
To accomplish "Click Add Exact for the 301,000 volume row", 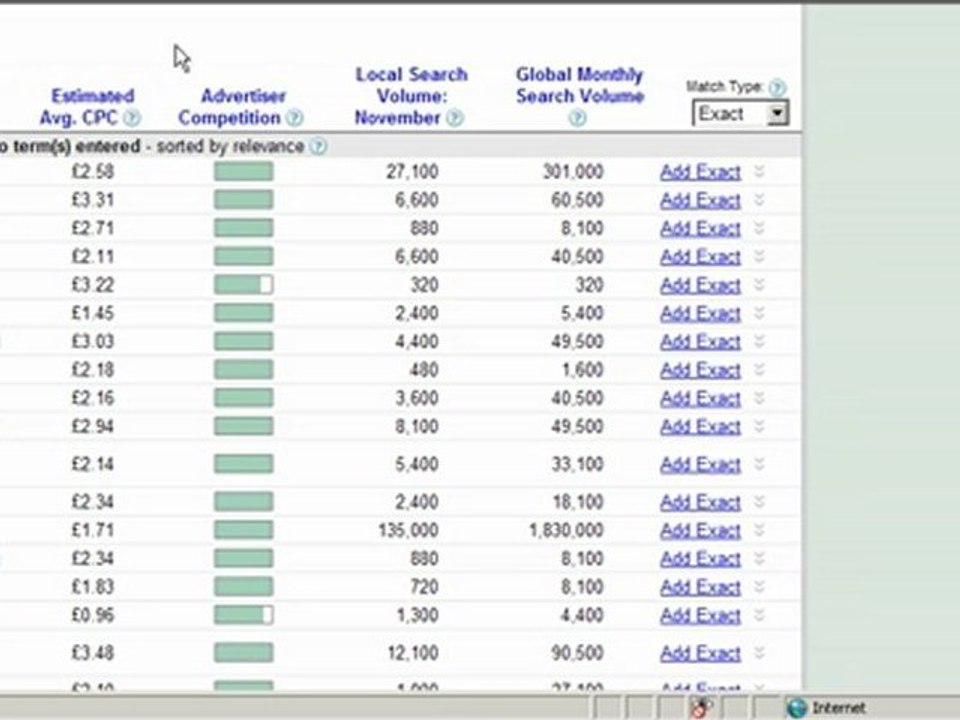I will click(x=700, y=172).
